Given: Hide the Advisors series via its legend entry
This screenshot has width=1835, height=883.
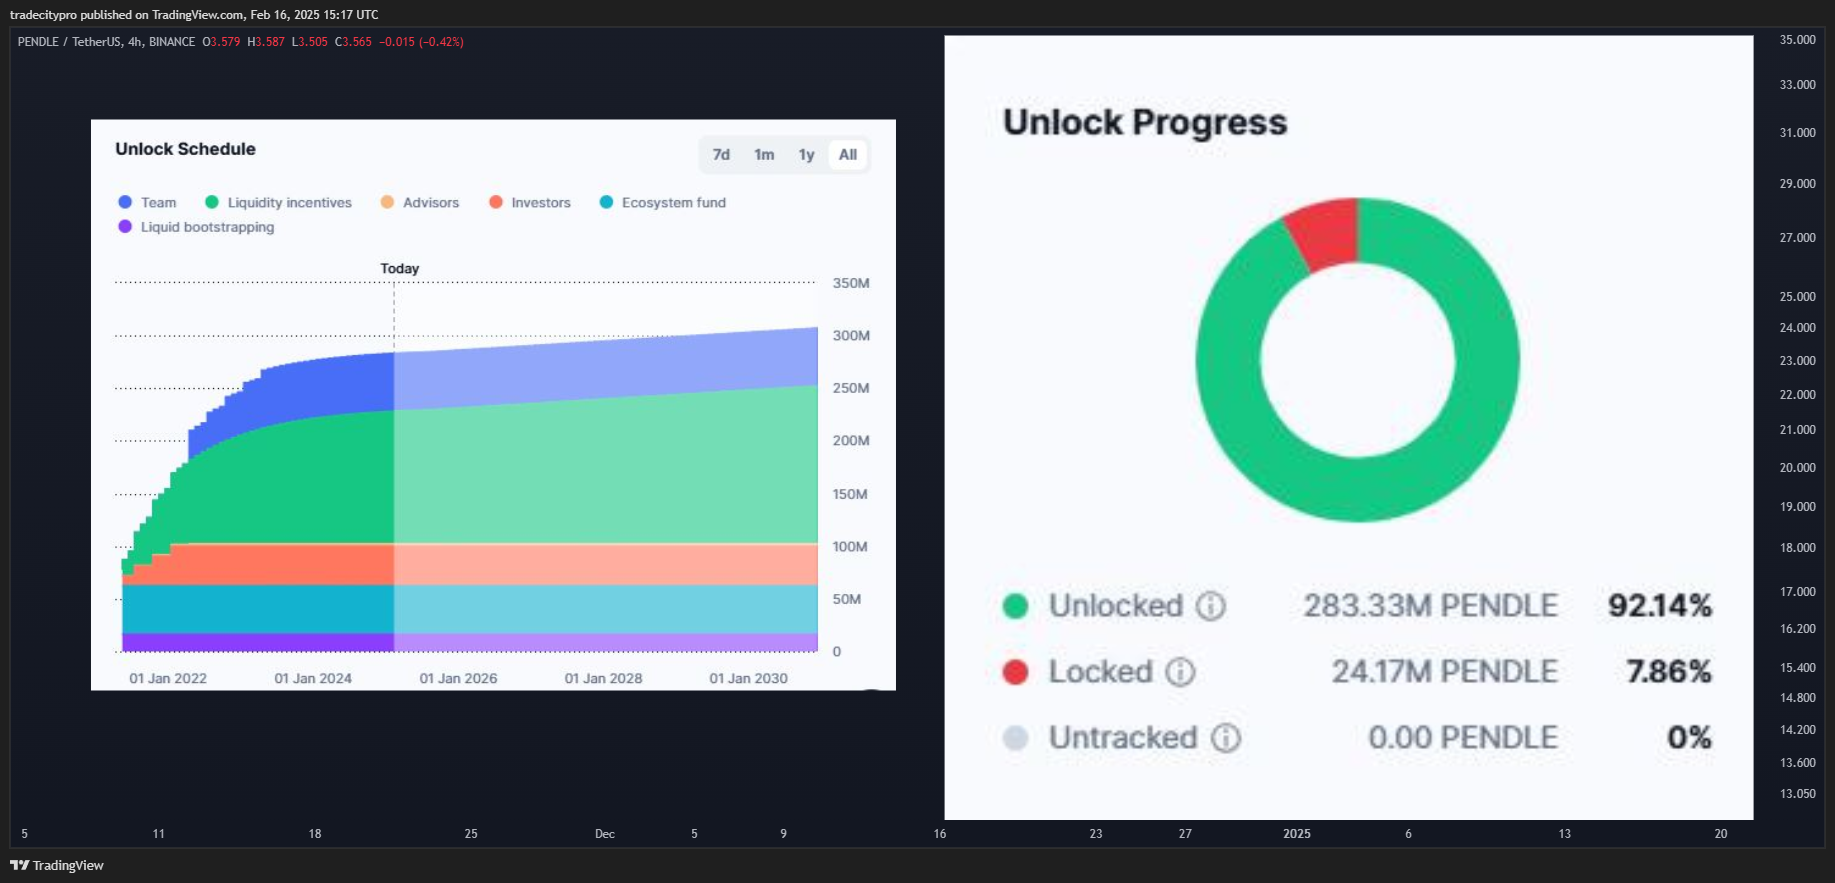Looking at the screenshot, I should click(420, 202).
